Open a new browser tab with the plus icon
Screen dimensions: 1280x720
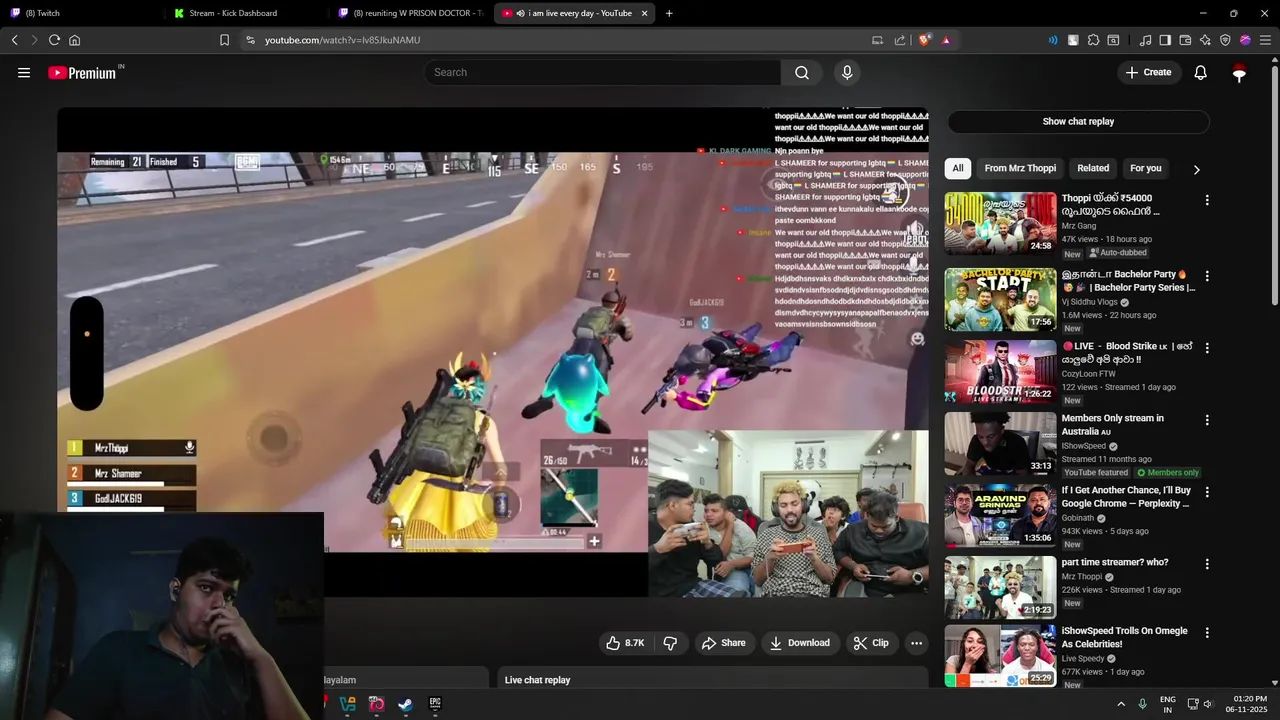pos(669,13)
